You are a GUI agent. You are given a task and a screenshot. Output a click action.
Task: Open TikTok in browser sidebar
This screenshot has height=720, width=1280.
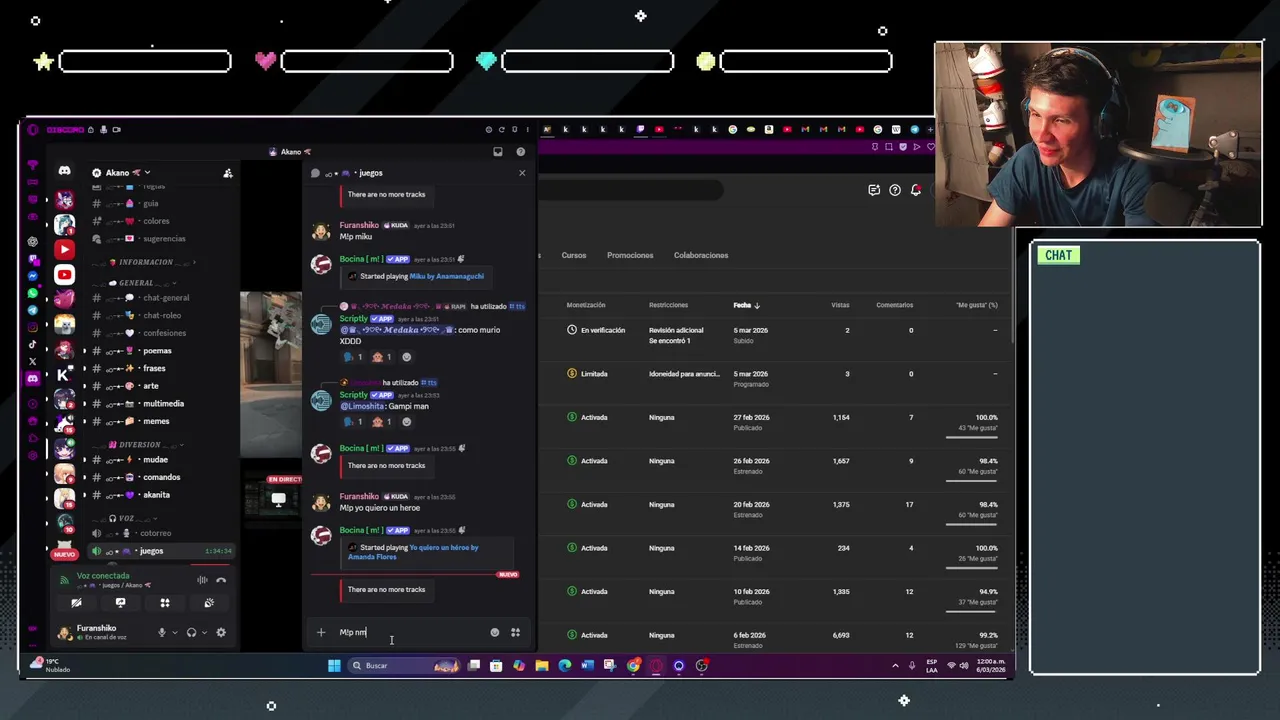(x=33, y=344)
